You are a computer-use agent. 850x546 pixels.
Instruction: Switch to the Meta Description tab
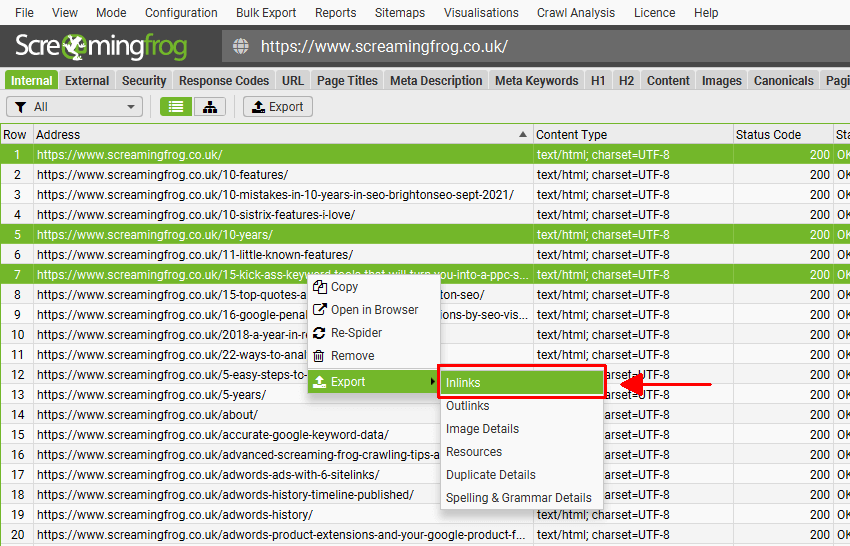[436, 80]
